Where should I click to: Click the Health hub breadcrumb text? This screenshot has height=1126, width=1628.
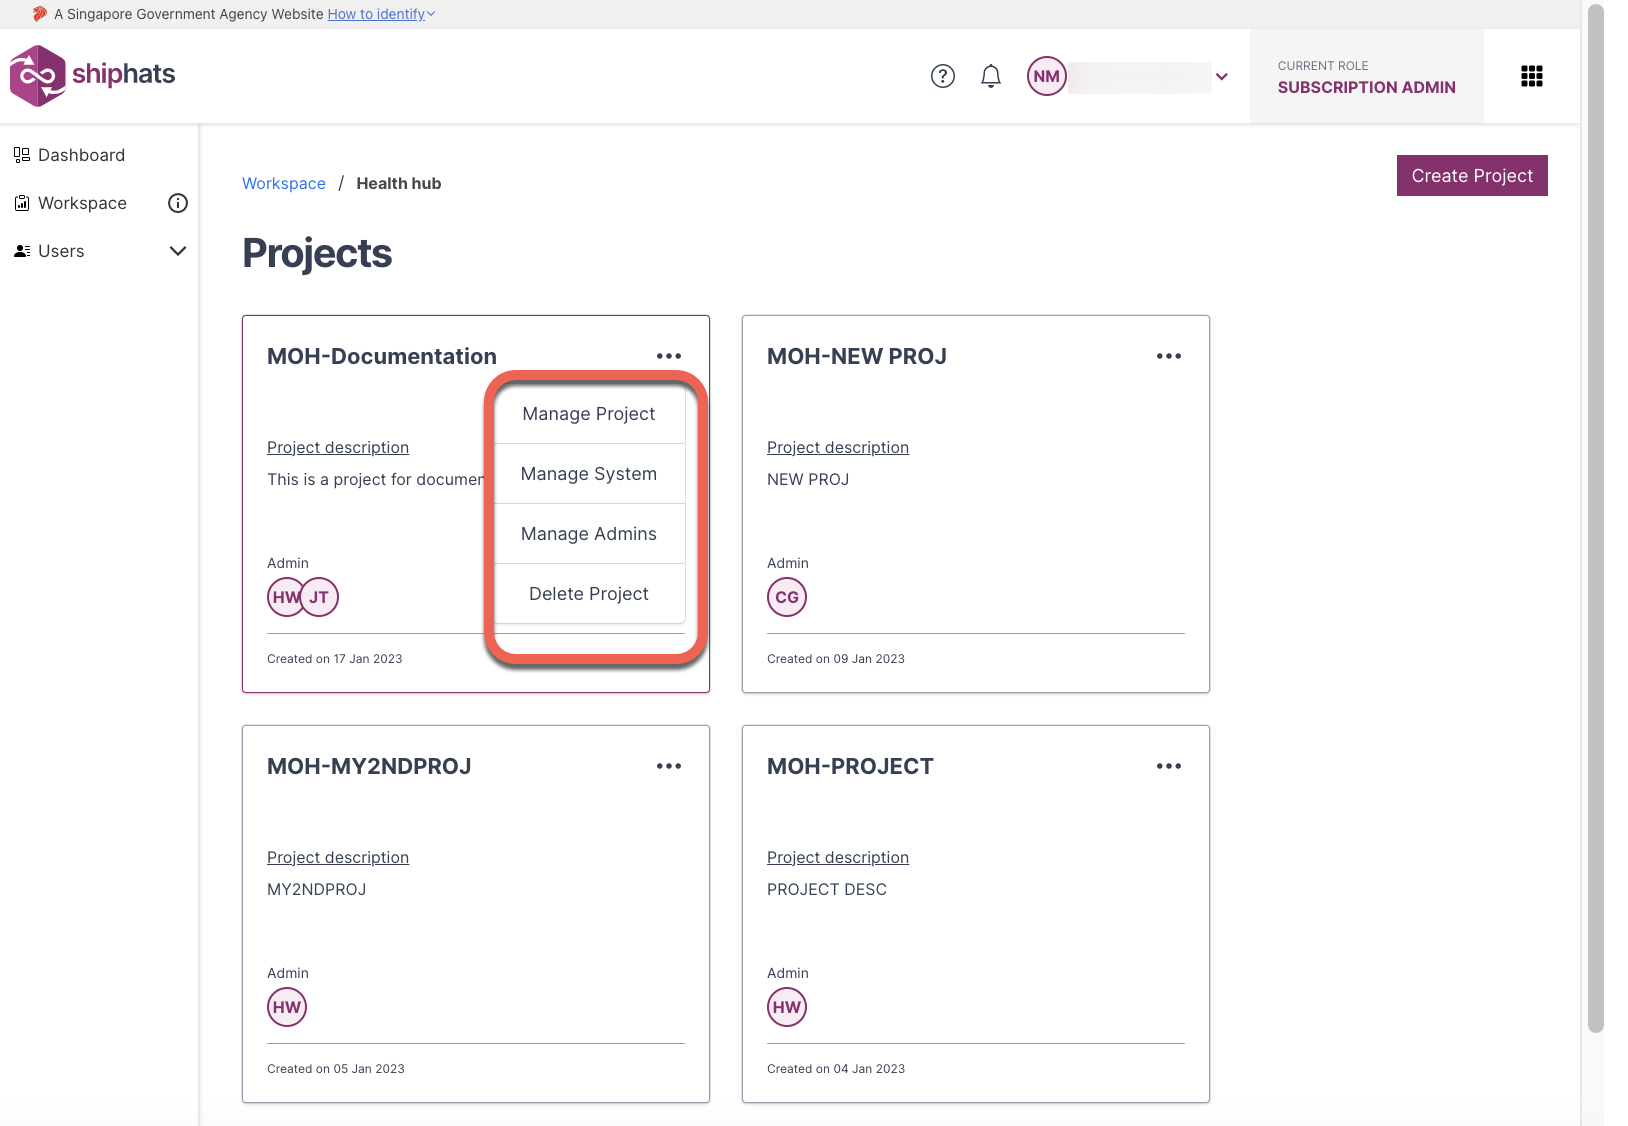coord(399,183)
